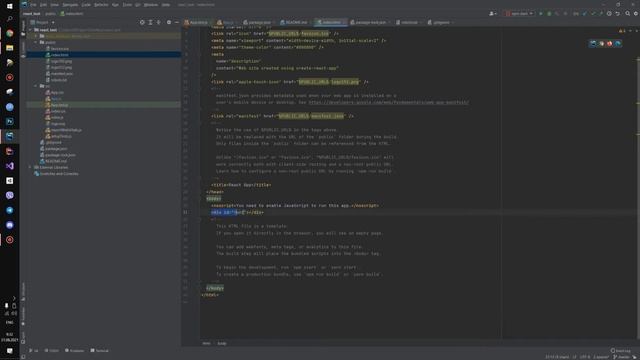Open Windows Start button

coord(9,6)
